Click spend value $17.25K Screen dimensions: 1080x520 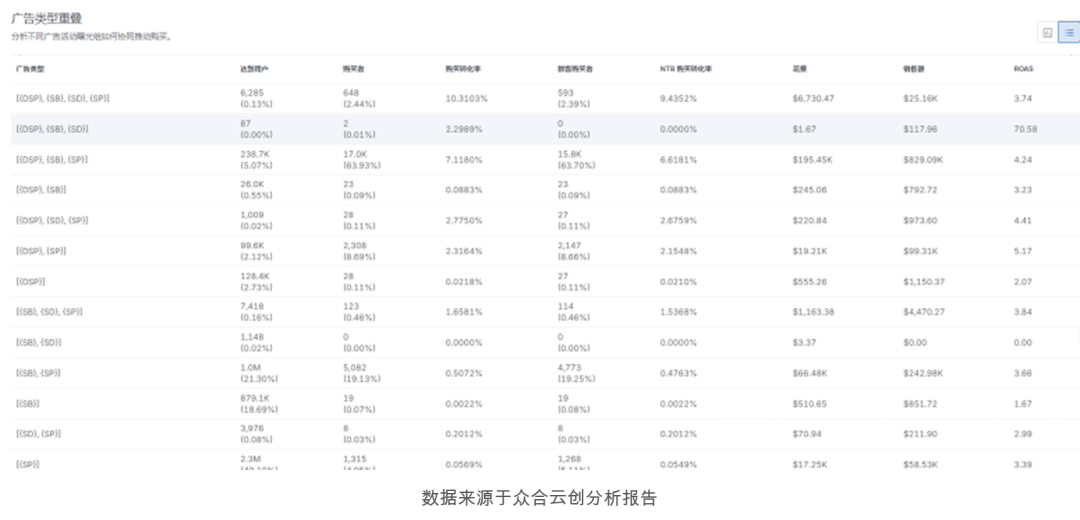810,464
